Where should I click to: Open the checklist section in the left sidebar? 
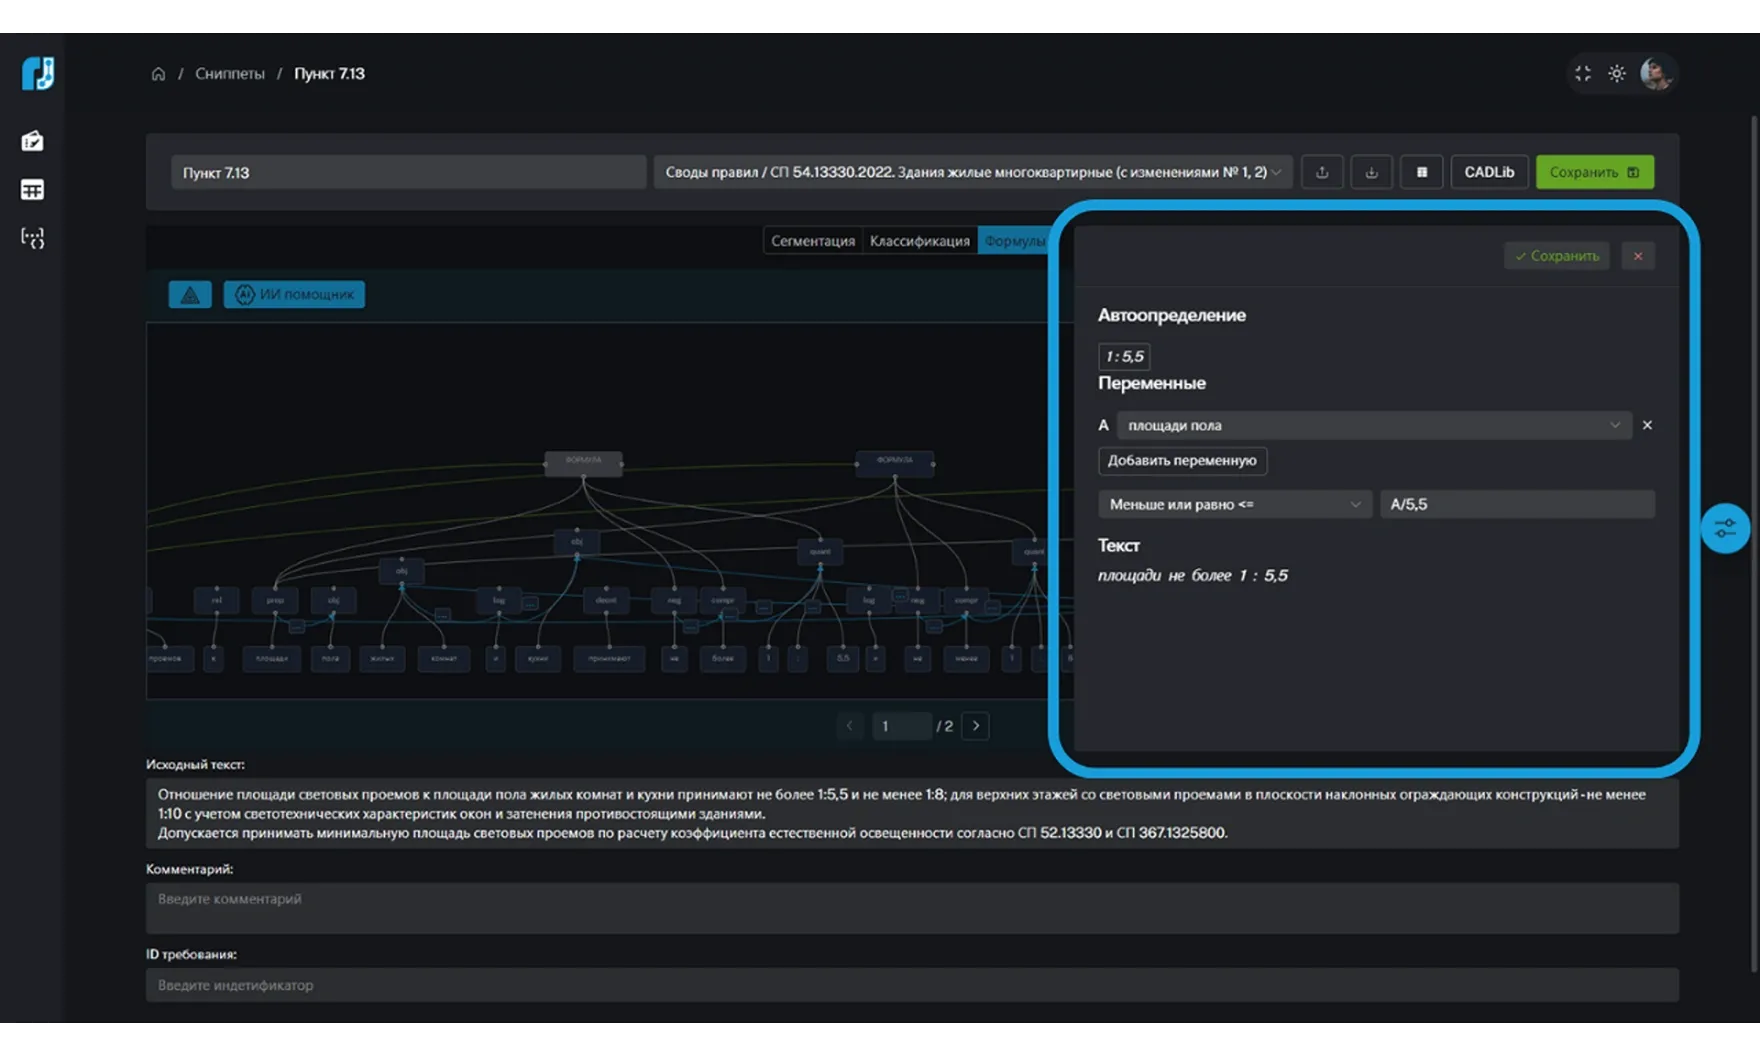(33, 141)
